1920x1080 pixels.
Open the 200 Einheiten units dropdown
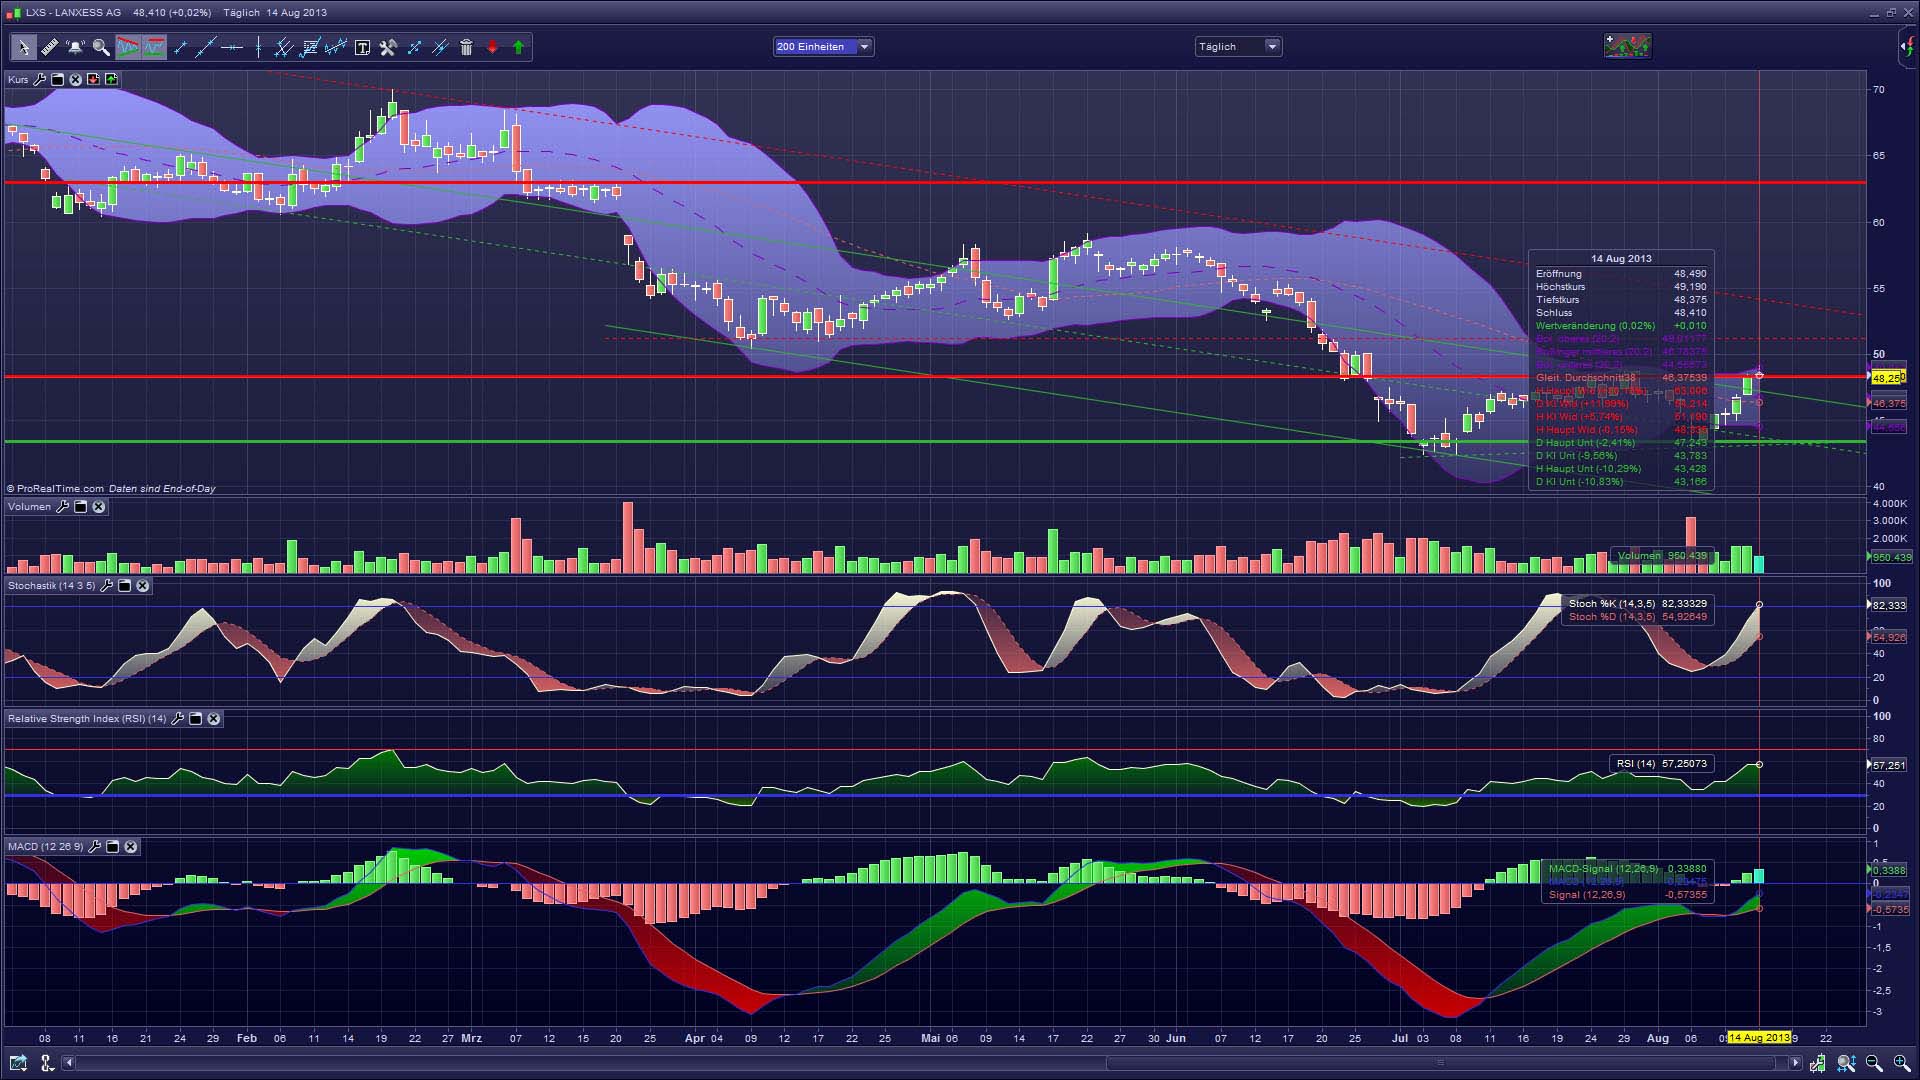(864, 46)
